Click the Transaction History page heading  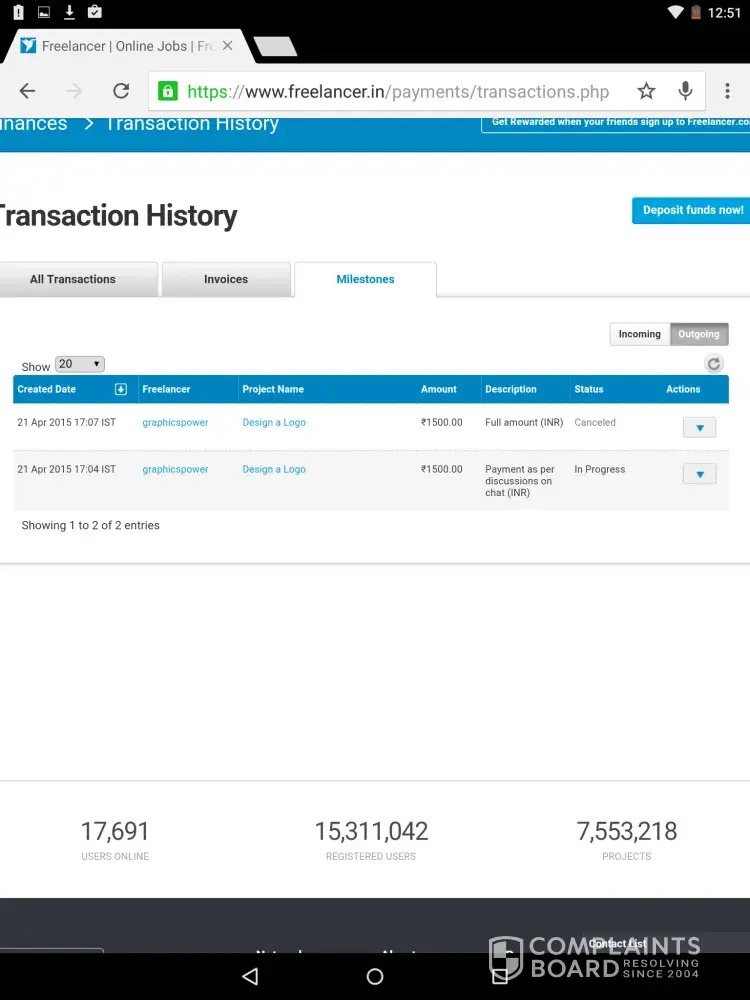click(118, 216)
